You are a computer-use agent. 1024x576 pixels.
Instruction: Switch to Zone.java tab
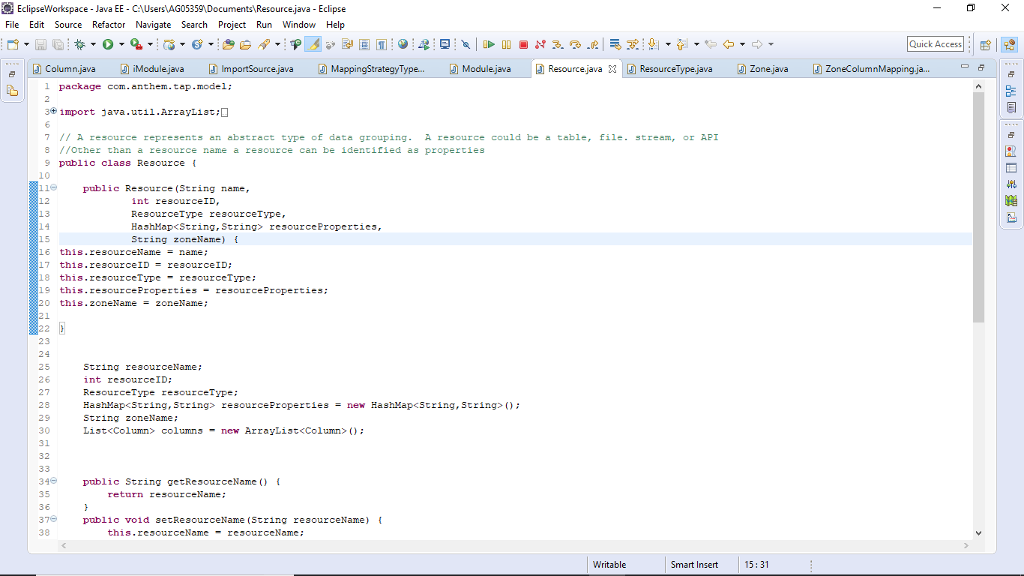pos(763,69)
